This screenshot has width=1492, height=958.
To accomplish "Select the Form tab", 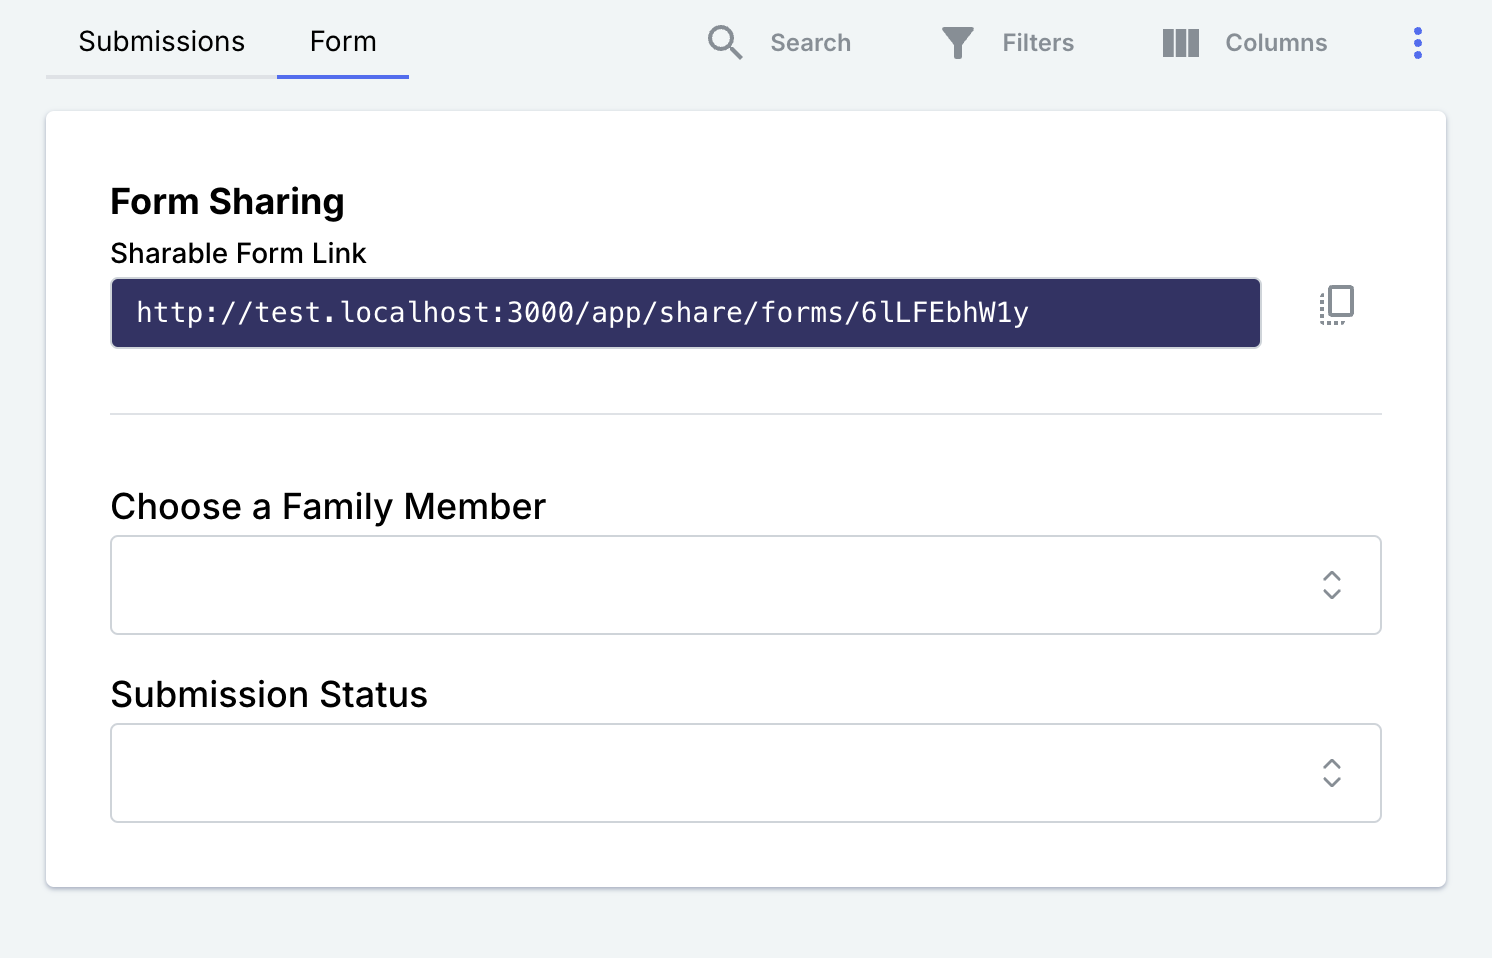I will click(x=343, y=42).
